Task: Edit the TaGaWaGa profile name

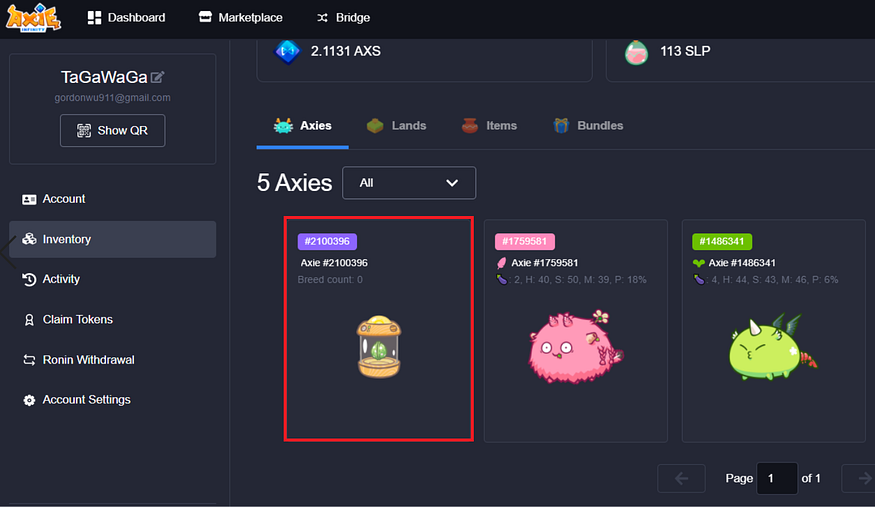Action: tap(158, 77)
